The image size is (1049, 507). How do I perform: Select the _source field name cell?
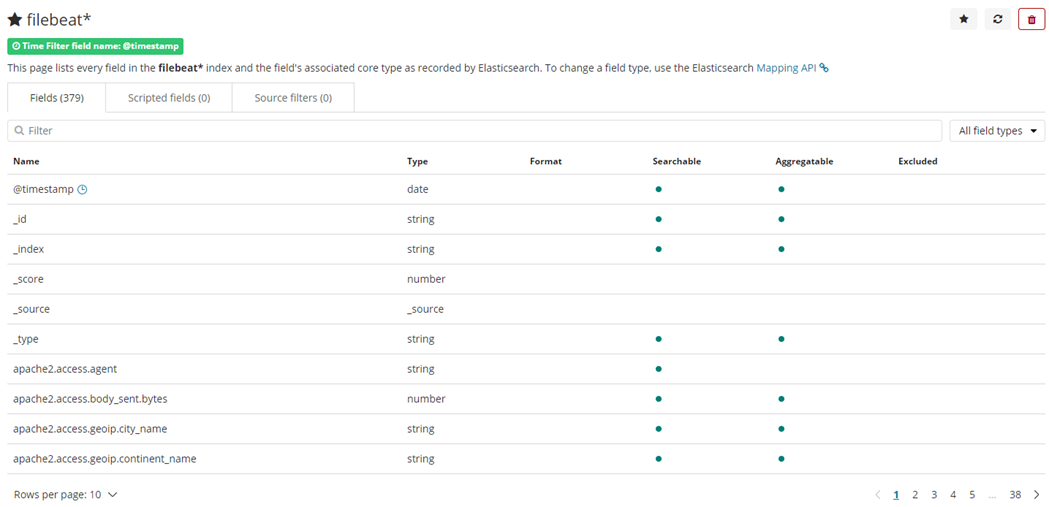31,309
